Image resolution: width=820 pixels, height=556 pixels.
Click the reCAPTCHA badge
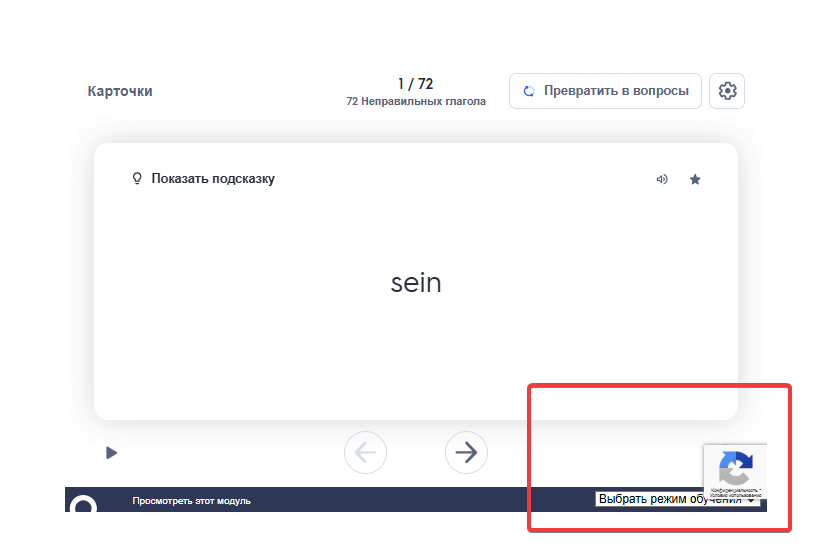pyautogui.click(x=735, y=471)
